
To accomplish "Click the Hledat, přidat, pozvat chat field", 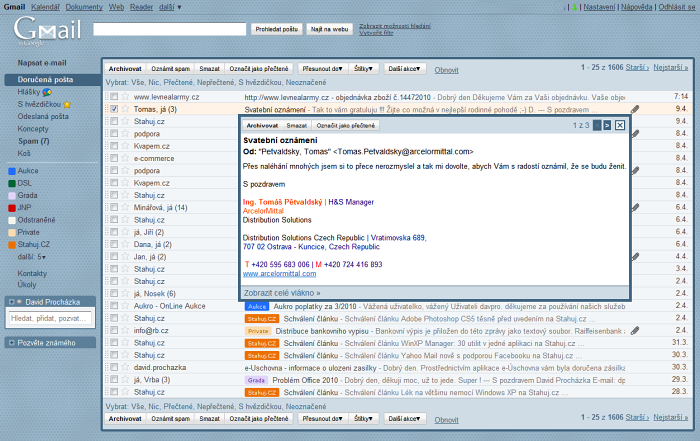I will click(50, 318).
